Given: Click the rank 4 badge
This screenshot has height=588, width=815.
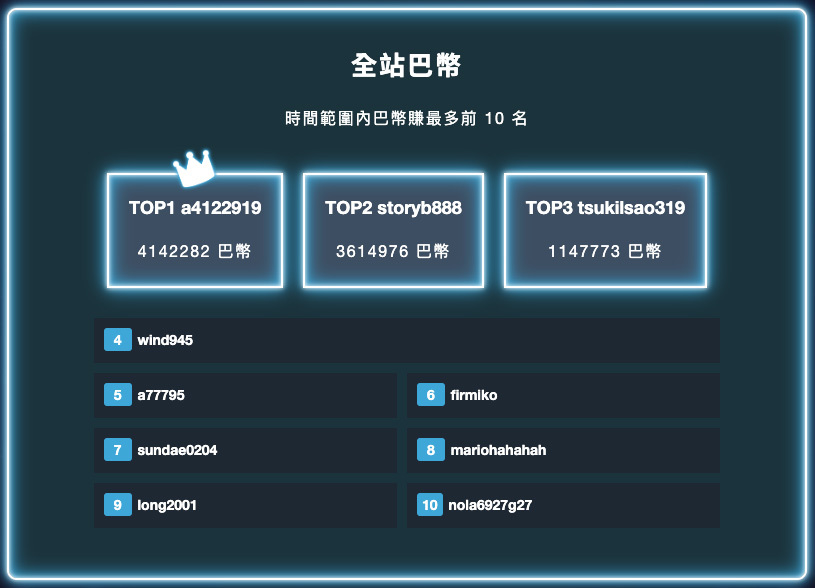Looking at the screenshot, I should click(x=118, y=341).
